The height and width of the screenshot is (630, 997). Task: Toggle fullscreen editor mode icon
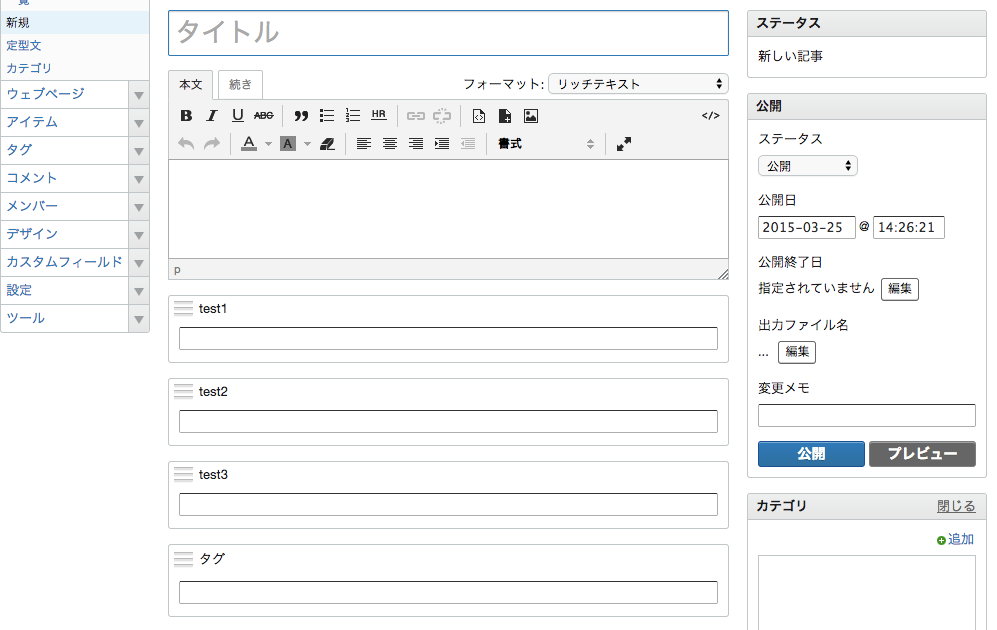pos(624,144)
